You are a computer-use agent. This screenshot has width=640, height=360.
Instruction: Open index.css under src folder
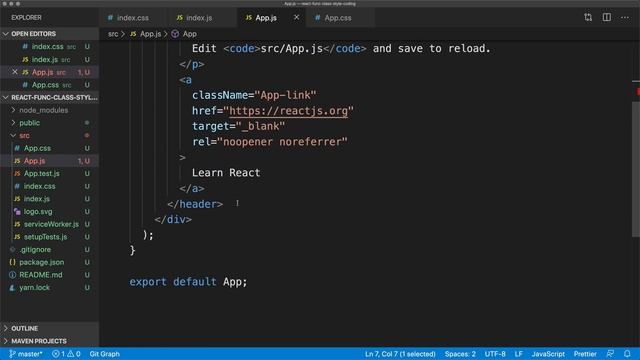click(49, 186)
